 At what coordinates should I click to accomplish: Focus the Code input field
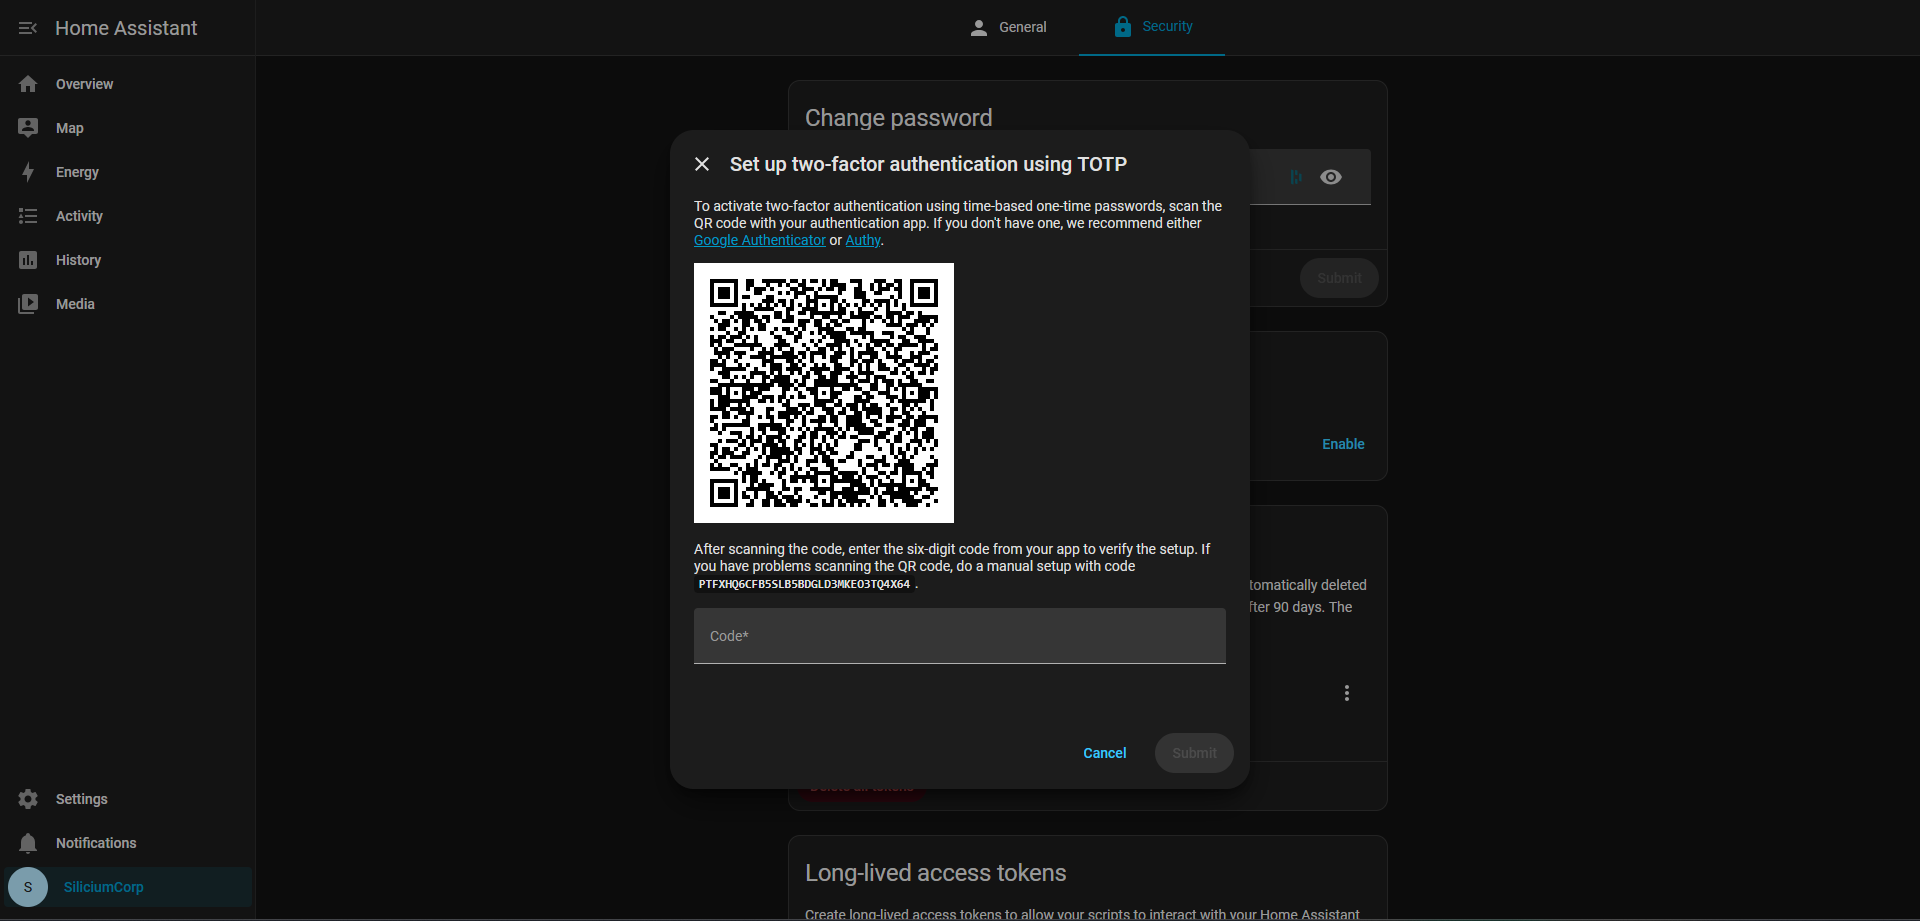coord(960,636)
